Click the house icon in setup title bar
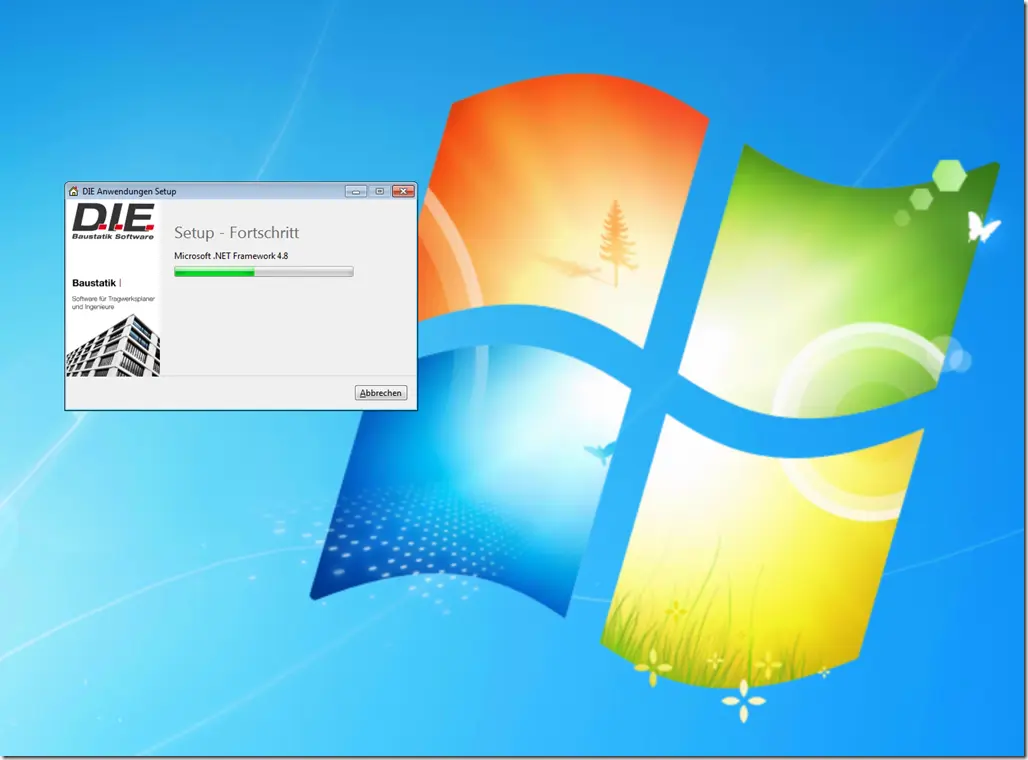This screenshot has width=1028, height=760. [73, 191]
